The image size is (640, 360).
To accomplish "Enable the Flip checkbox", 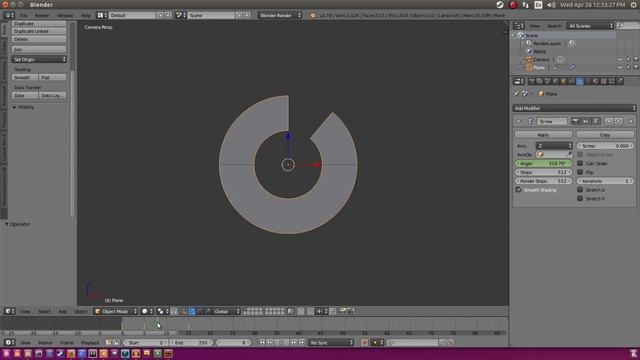I will pyautogui.click(x=580, y=172).
